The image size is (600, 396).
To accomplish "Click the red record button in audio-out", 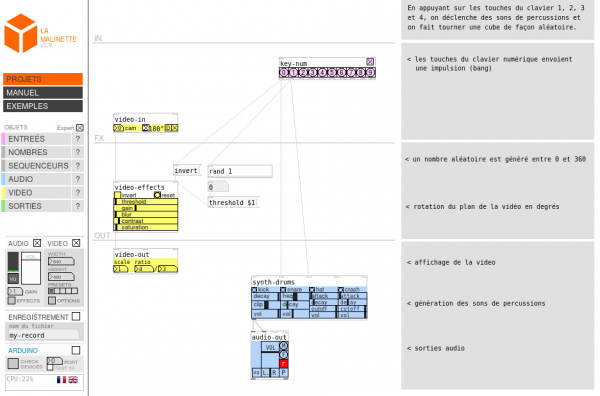I will coord(284,363).
